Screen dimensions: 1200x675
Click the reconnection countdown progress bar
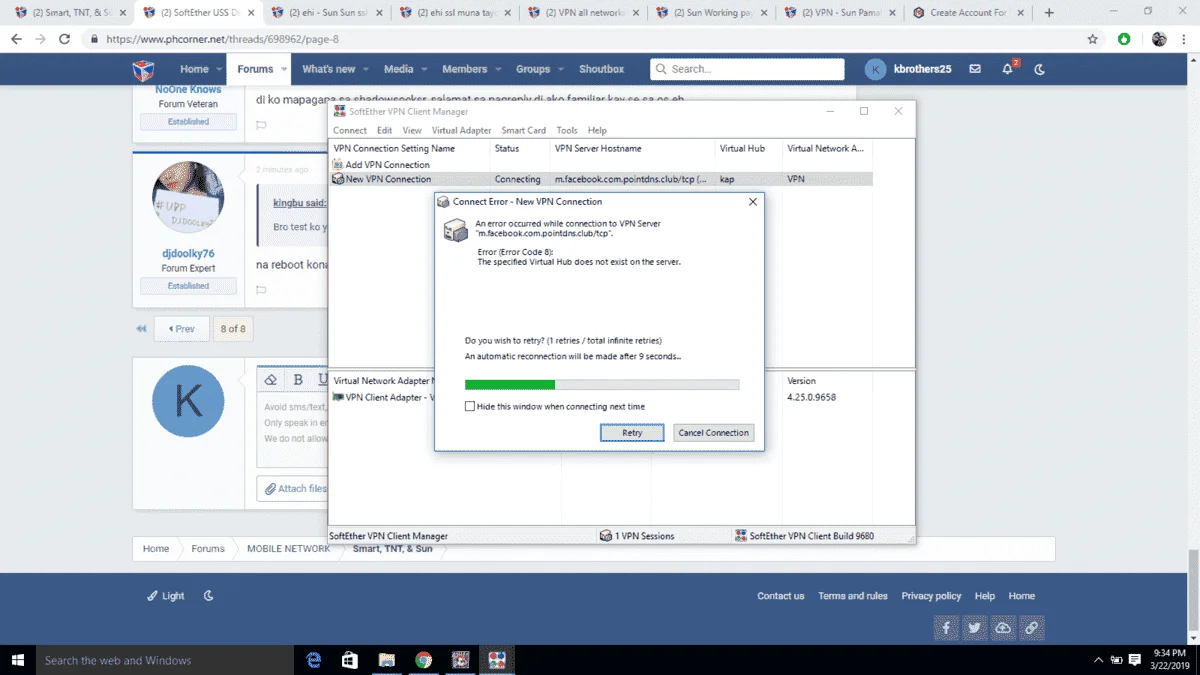coord(602,384)
